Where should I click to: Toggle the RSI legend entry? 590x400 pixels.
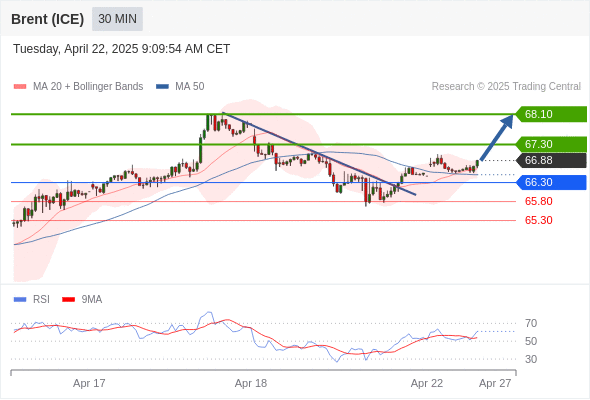tap(32, 300)
